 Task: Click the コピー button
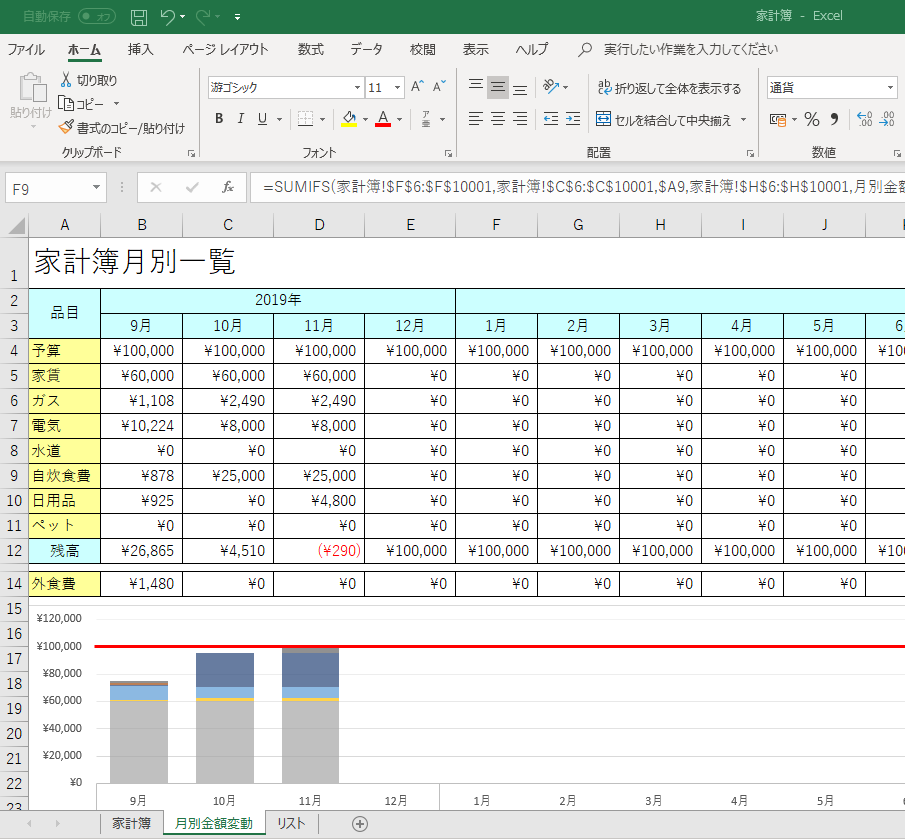(x=81, y=104)
